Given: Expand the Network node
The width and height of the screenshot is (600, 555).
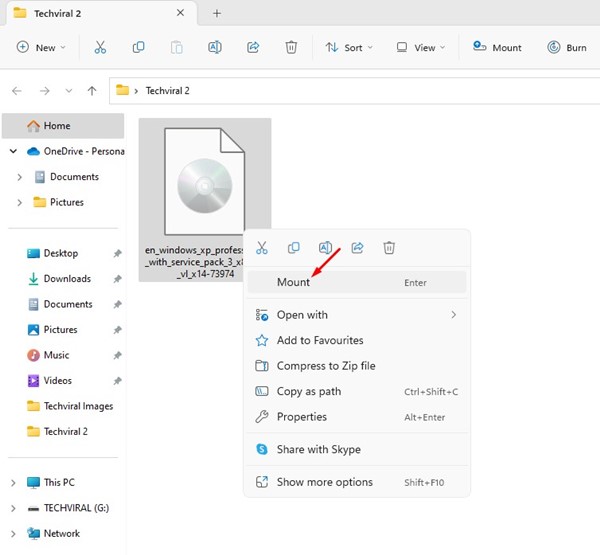Looking at the screenshot, I should [13, 534].
